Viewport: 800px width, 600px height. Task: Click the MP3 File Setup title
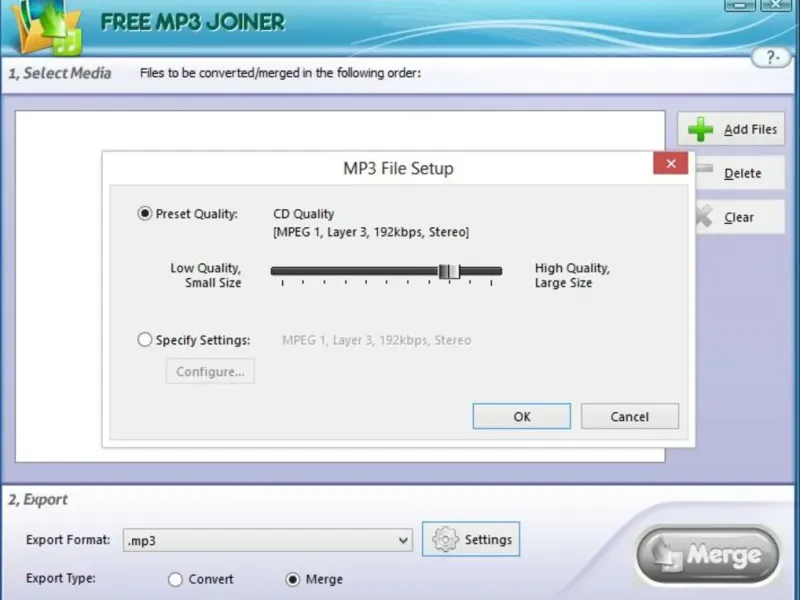pyautogui.click(x=398, y=168)
